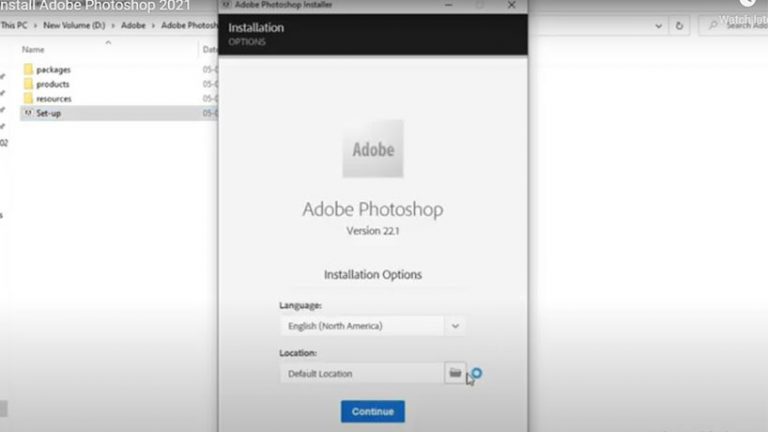The height and width of the screenshot is (432, 768).
Task: Click the Adobe logo in installer
Action: pos(373,148)
